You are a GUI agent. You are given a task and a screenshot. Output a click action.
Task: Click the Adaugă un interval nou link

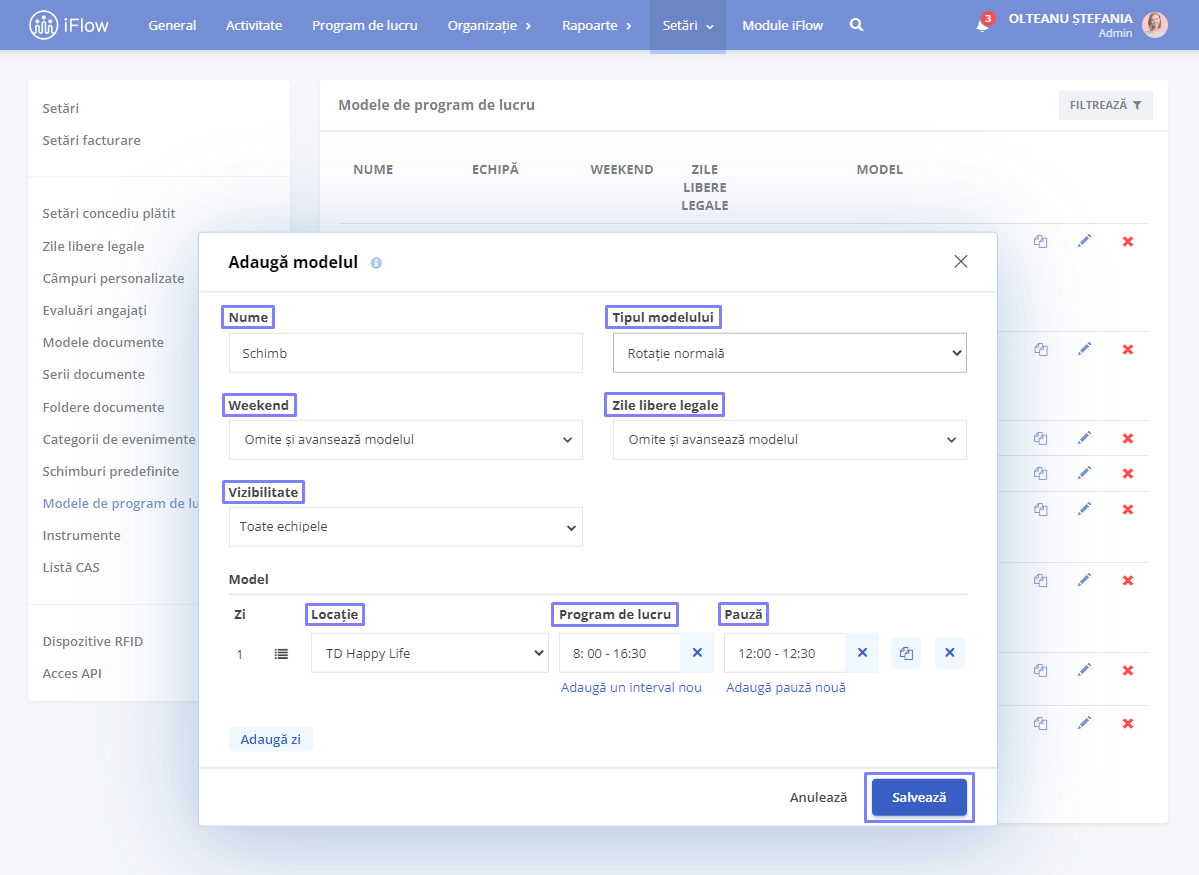[x=631, y=688]
